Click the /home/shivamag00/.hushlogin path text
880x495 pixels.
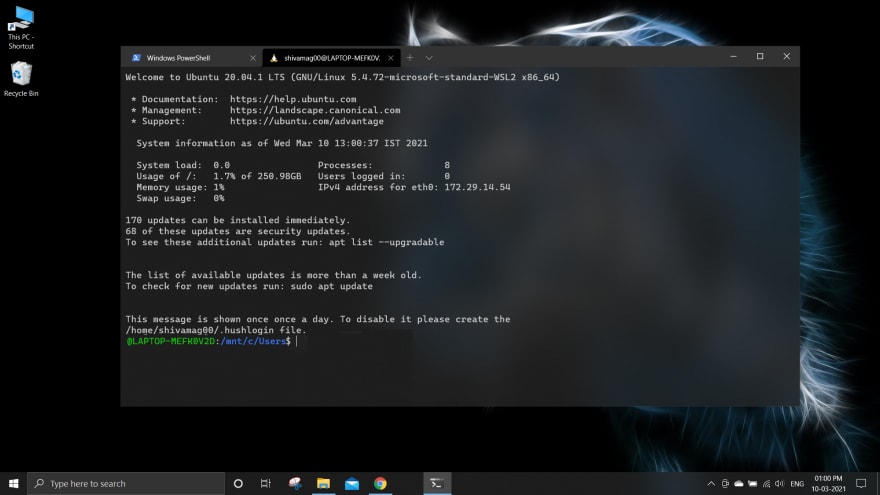click(x=200, y=330)
